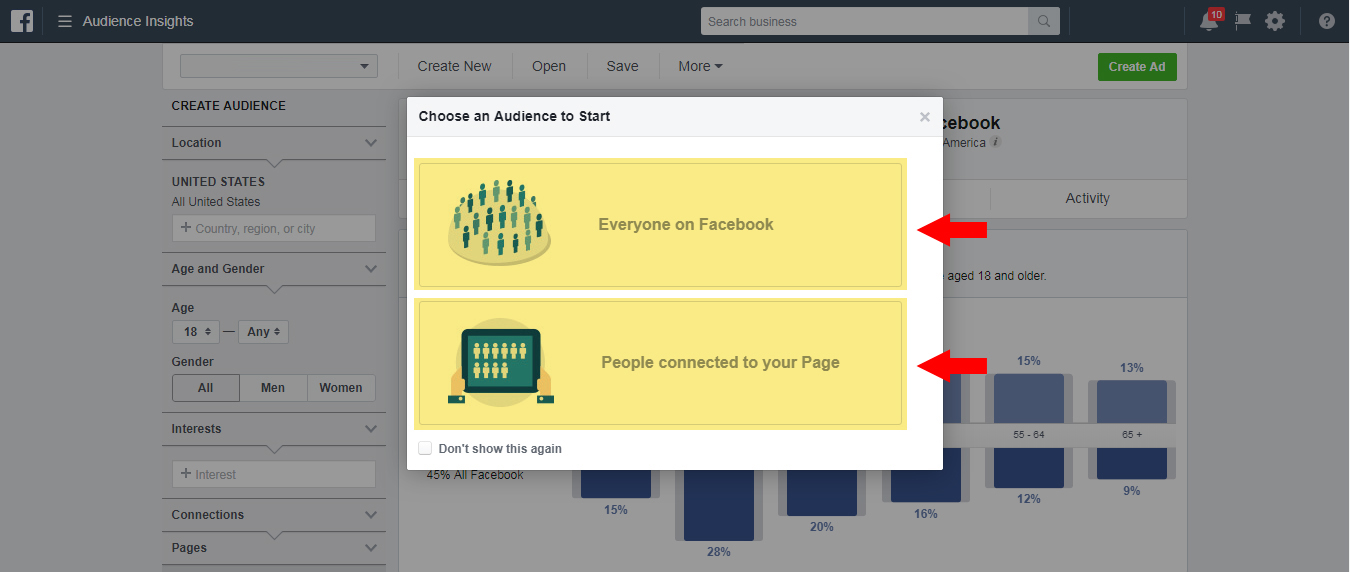Click Open in the toolbar

[549, 66]
